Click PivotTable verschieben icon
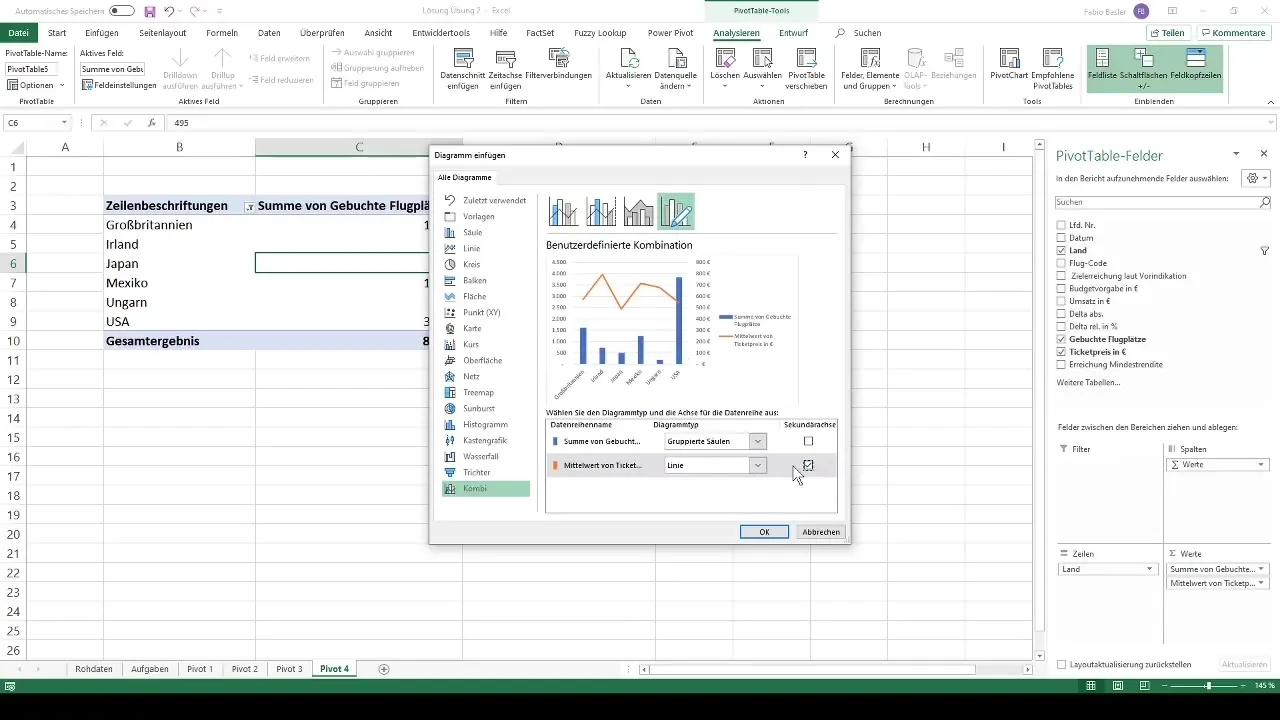Viewport: 1280px width, 720px height. point(807,68)
